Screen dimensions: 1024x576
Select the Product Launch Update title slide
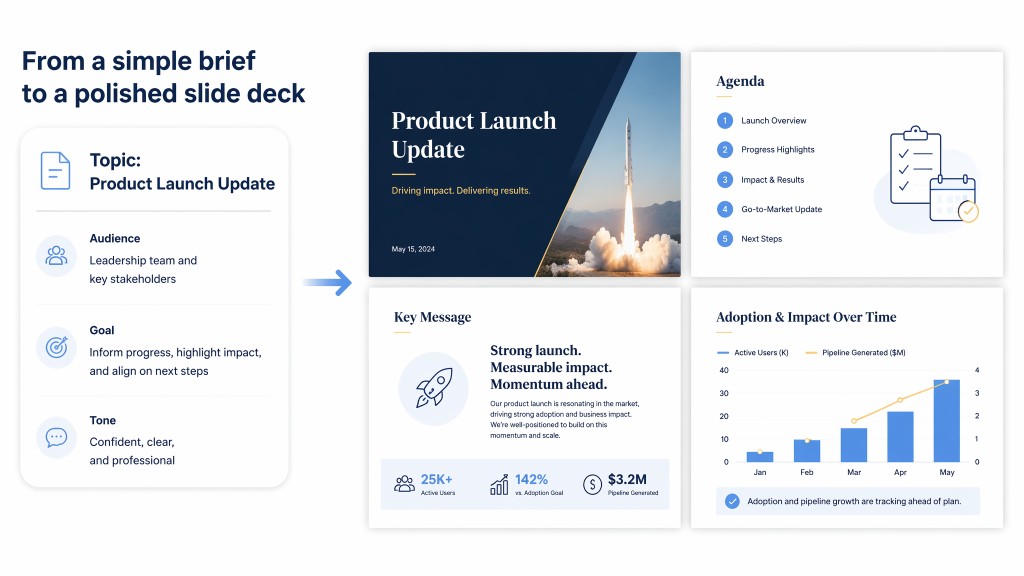(x=524, y=165)
